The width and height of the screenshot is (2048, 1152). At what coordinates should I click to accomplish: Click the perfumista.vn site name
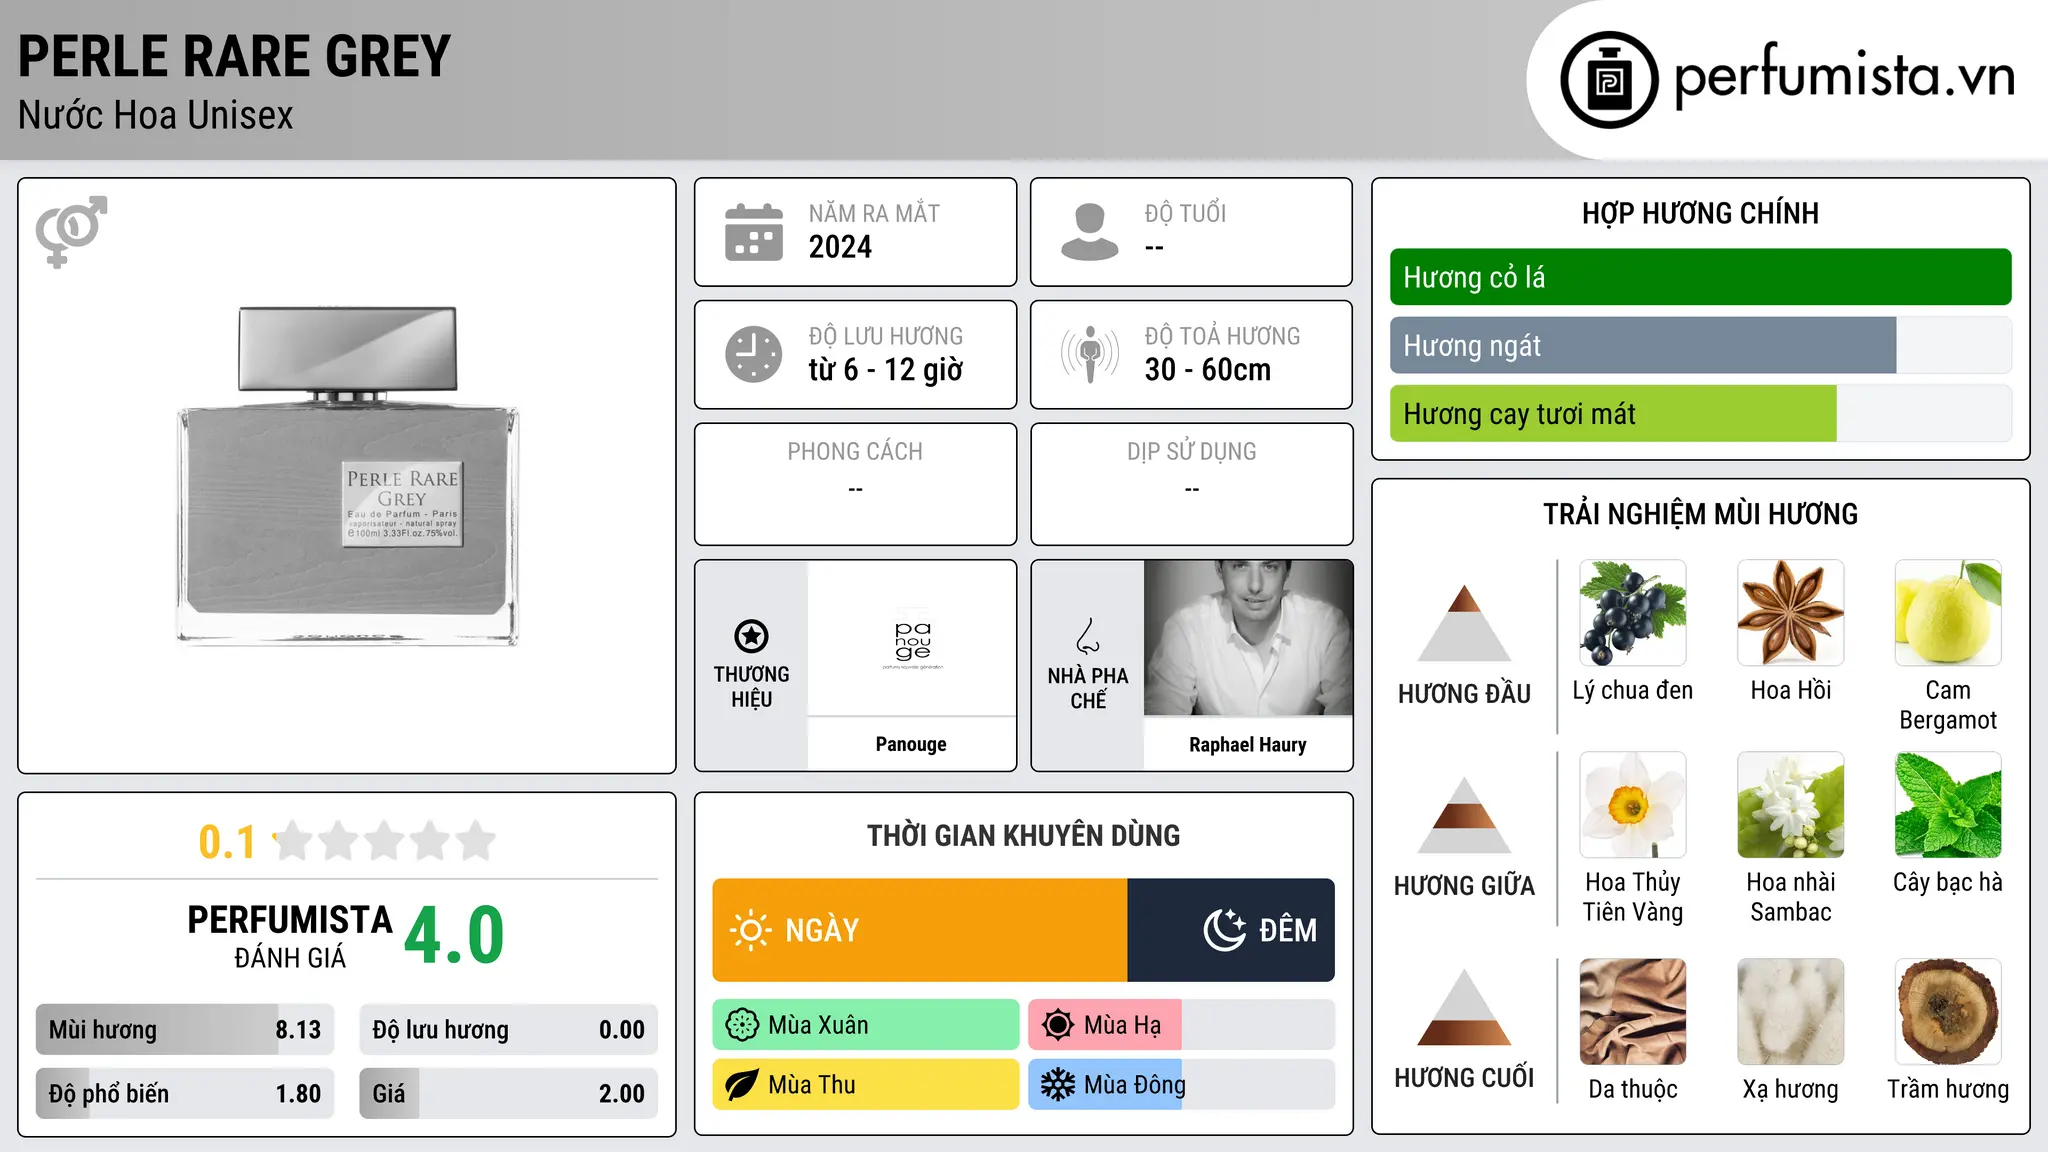(x=1844, y=77)
